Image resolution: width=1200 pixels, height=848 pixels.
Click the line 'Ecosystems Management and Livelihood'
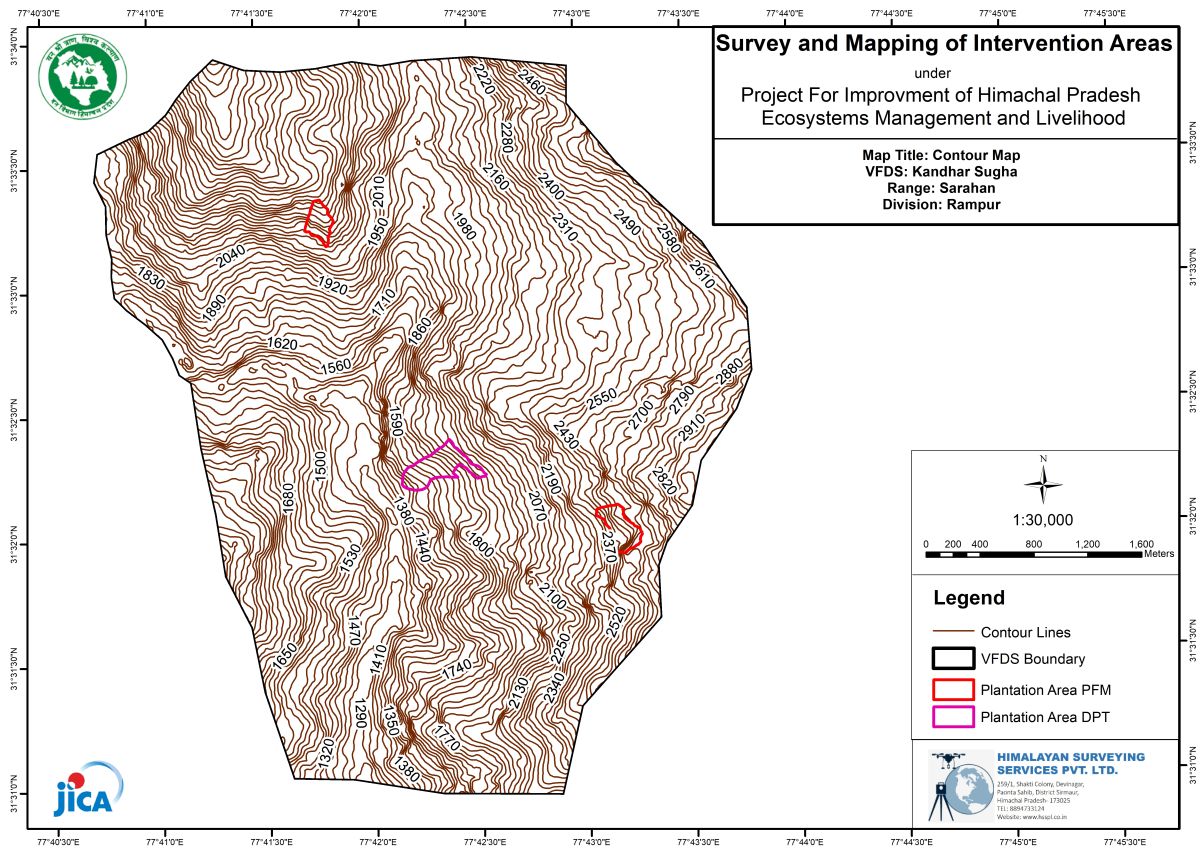click(x=941, y=119)
